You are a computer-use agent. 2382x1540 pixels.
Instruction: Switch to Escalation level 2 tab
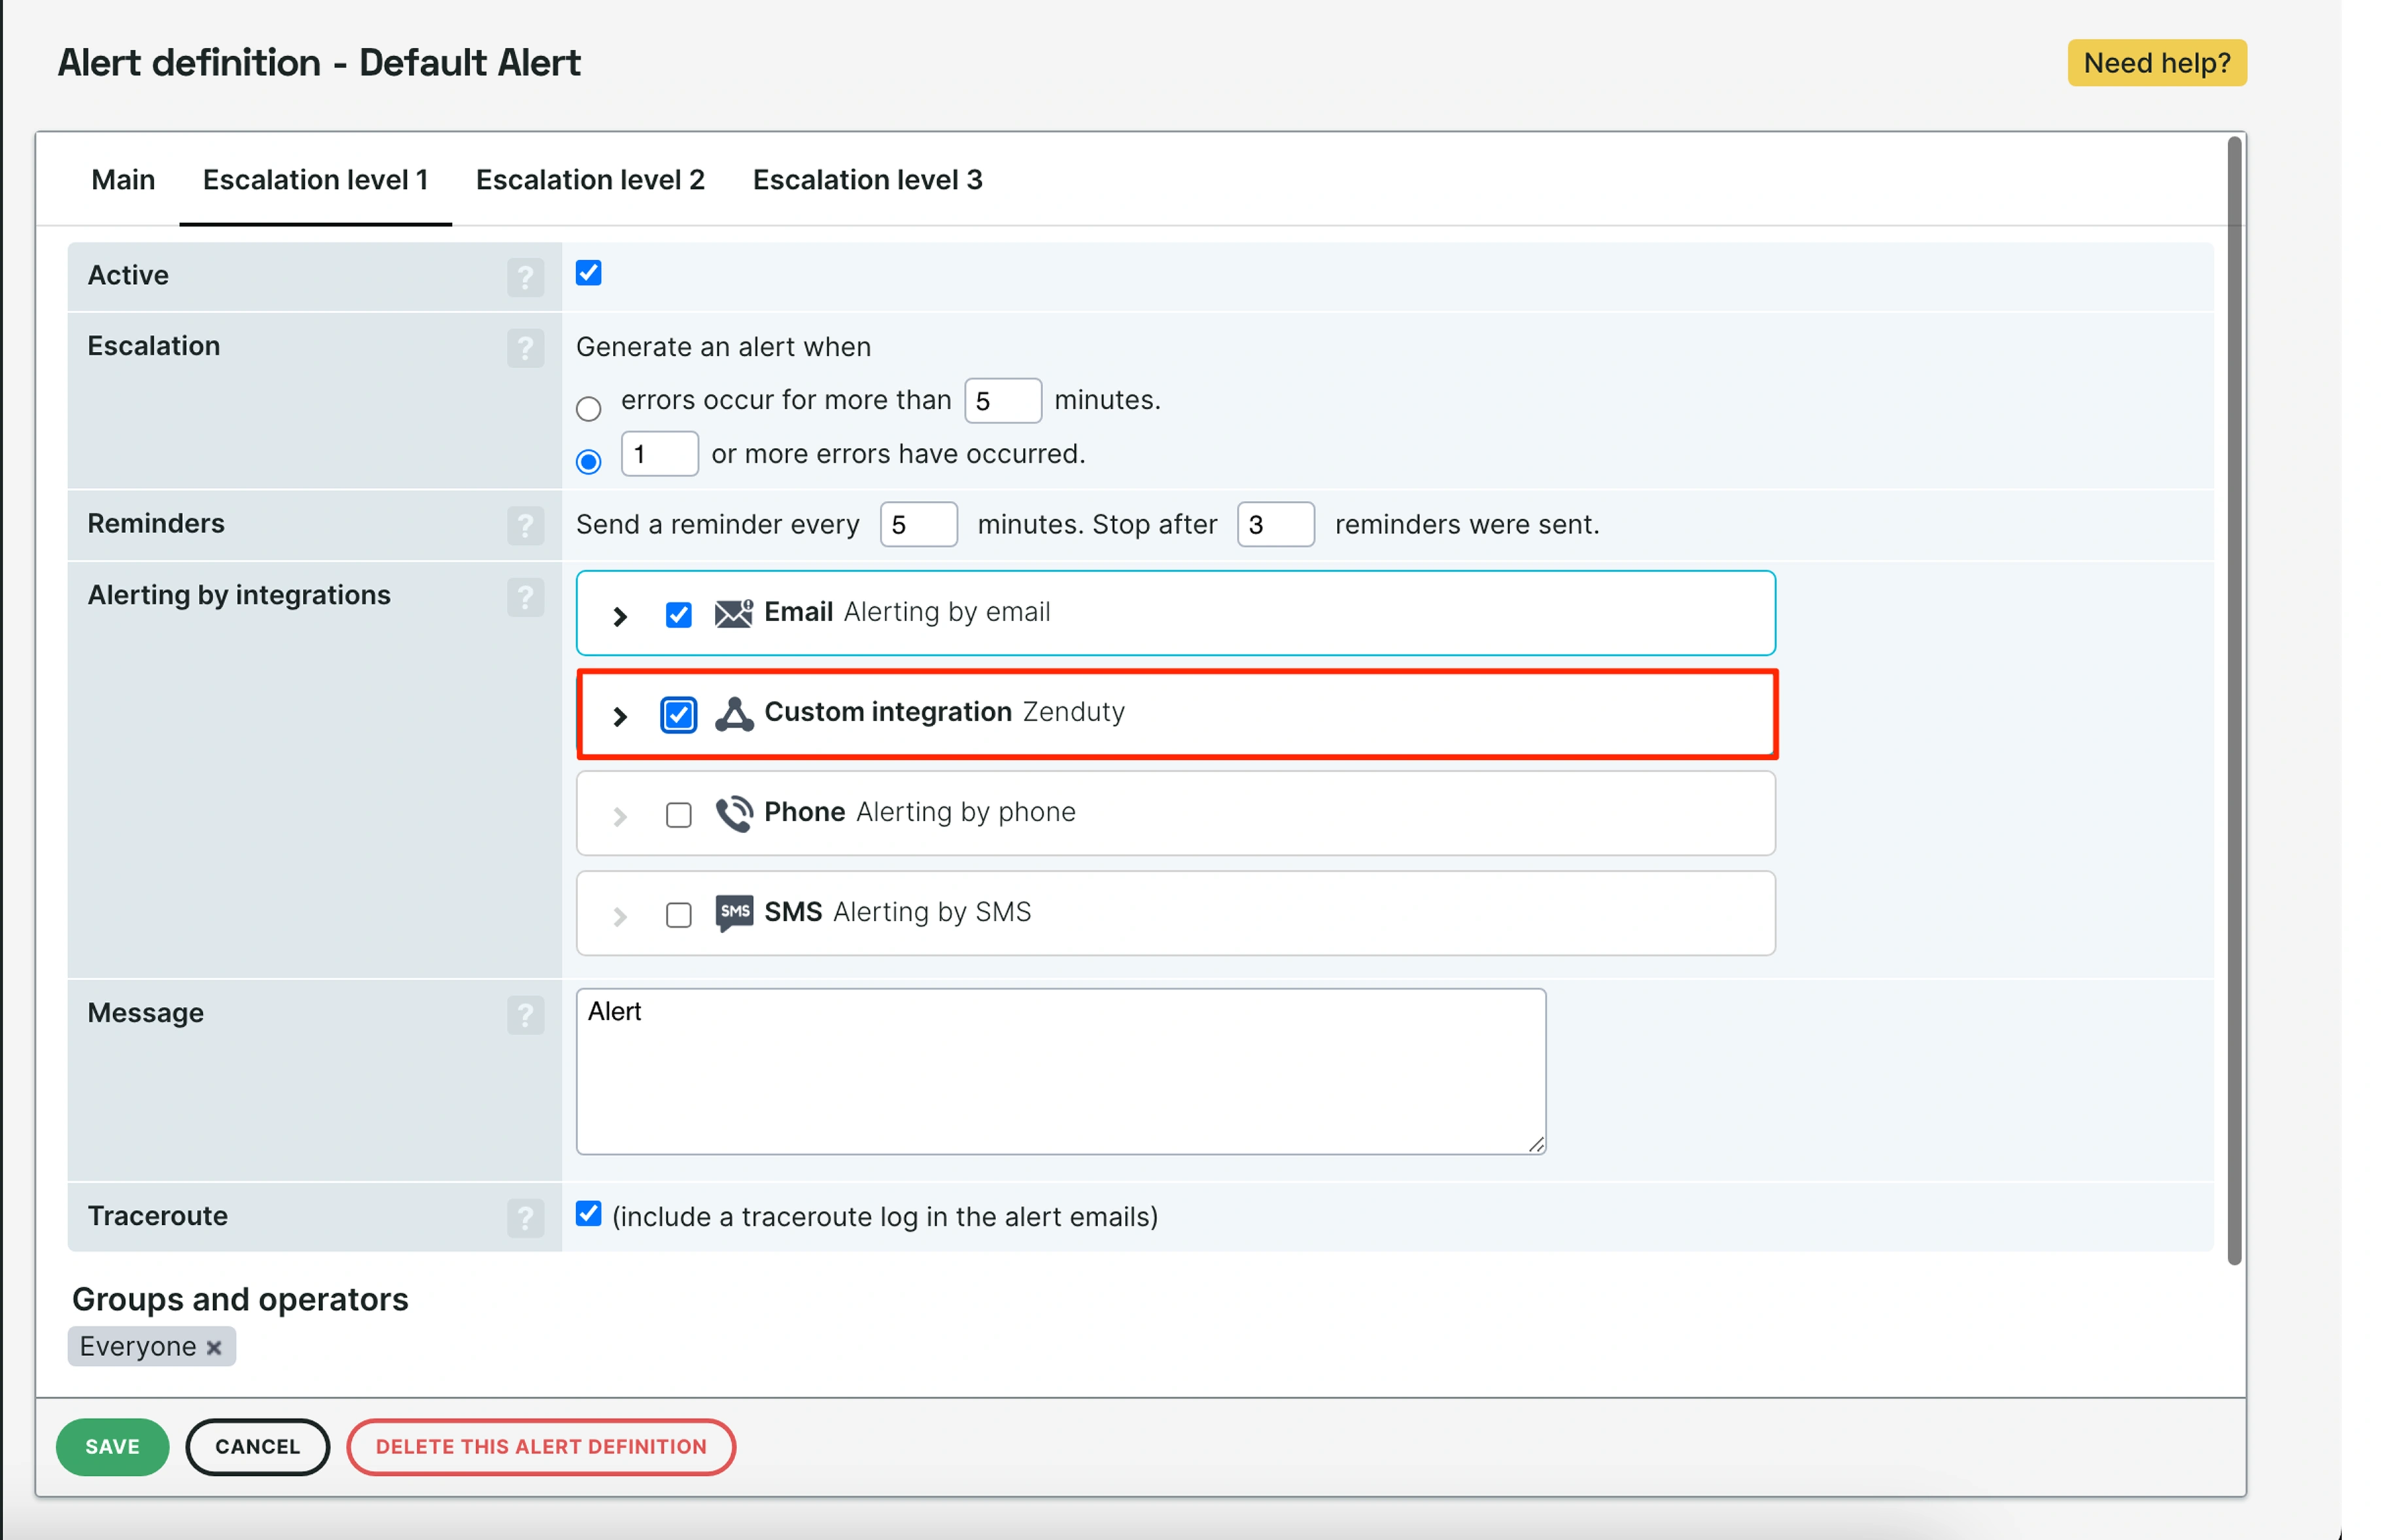590,180
